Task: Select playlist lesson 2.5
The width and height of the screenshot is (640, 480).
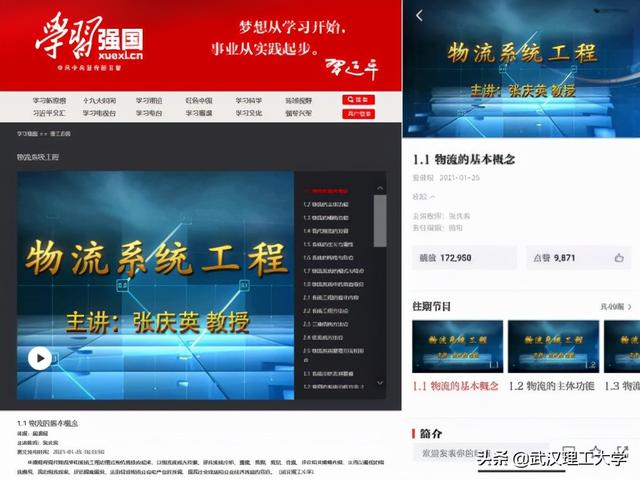Action: pyautogui.click(x=334, y=355)
